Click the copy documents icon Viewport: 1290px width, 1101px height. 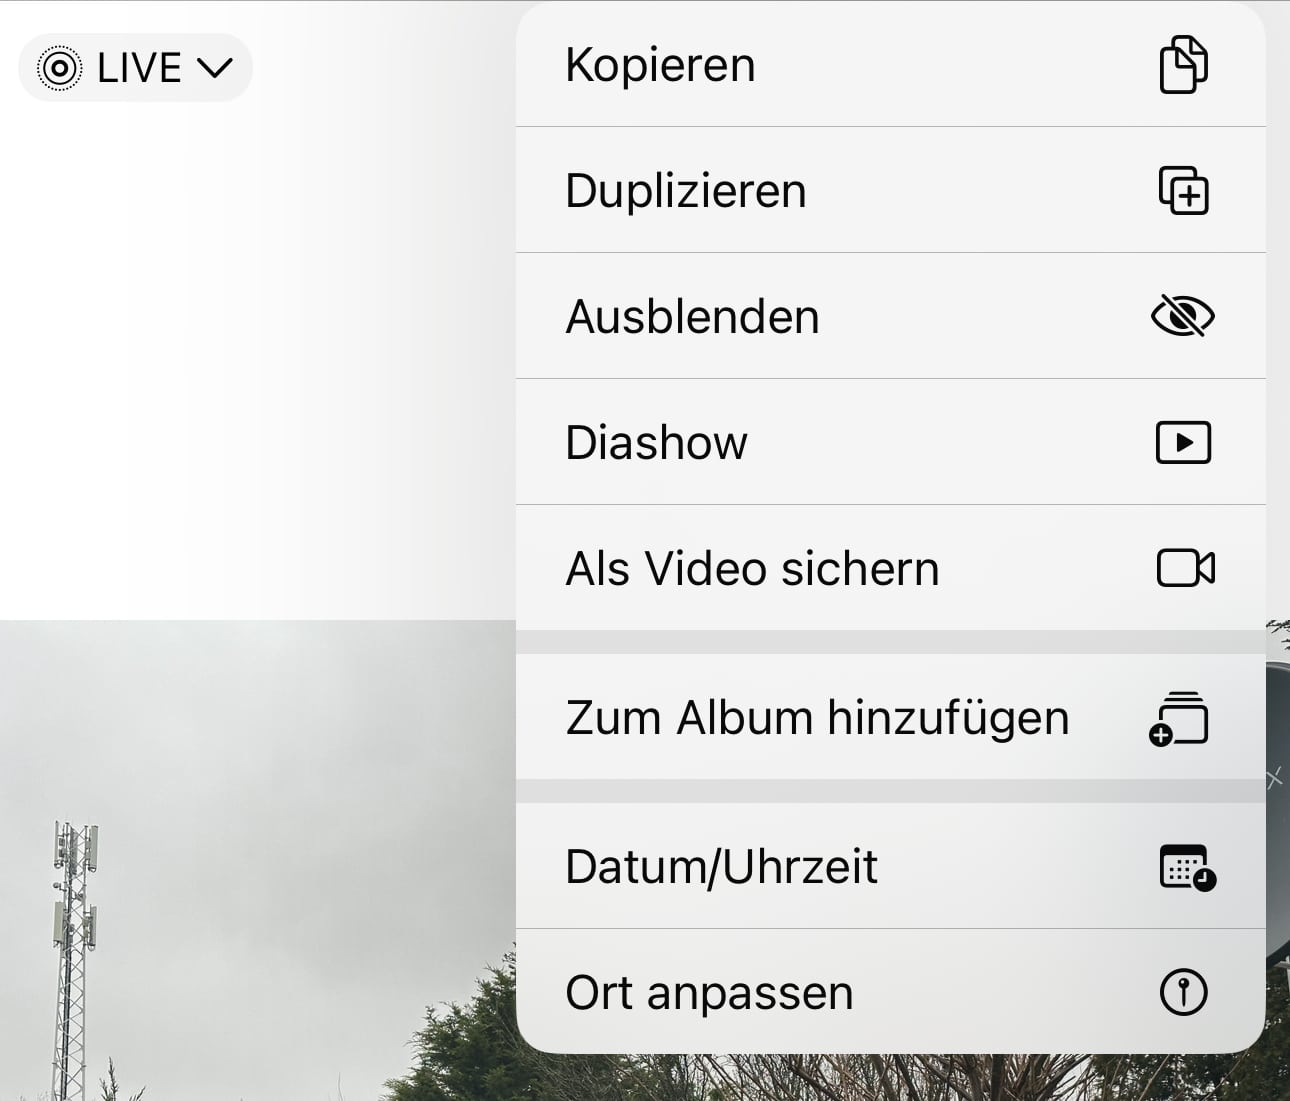[x=1183, y=65]
